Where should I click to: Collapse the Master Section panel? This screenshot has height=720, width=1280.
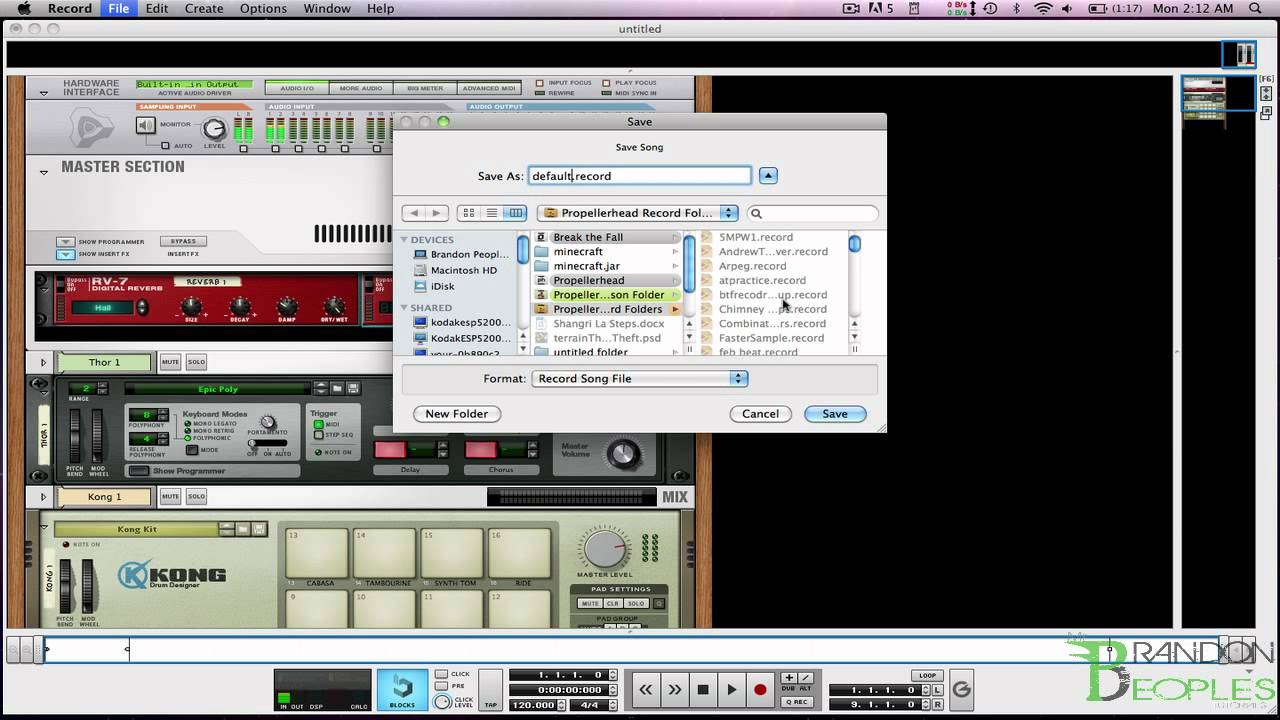[x=43, y=172]
